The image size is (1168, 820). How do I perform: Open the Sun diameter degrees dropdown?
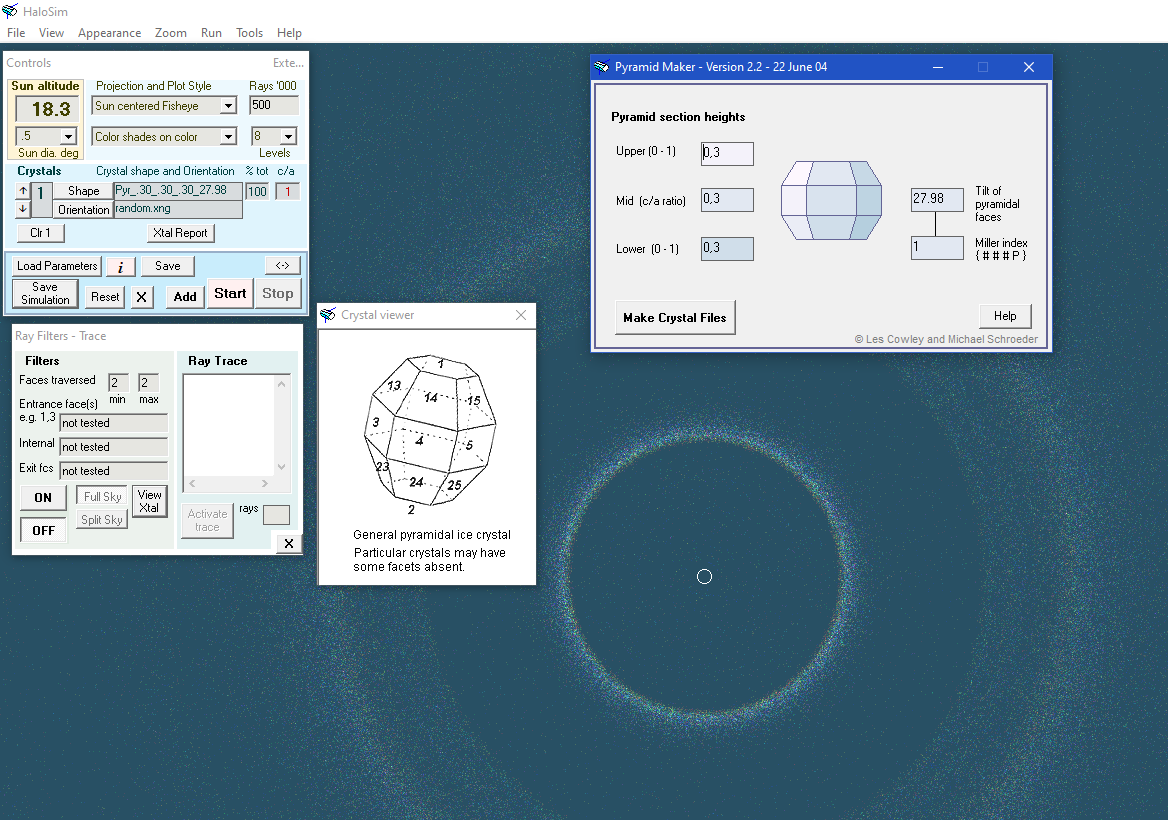click(x=68, y=137)
